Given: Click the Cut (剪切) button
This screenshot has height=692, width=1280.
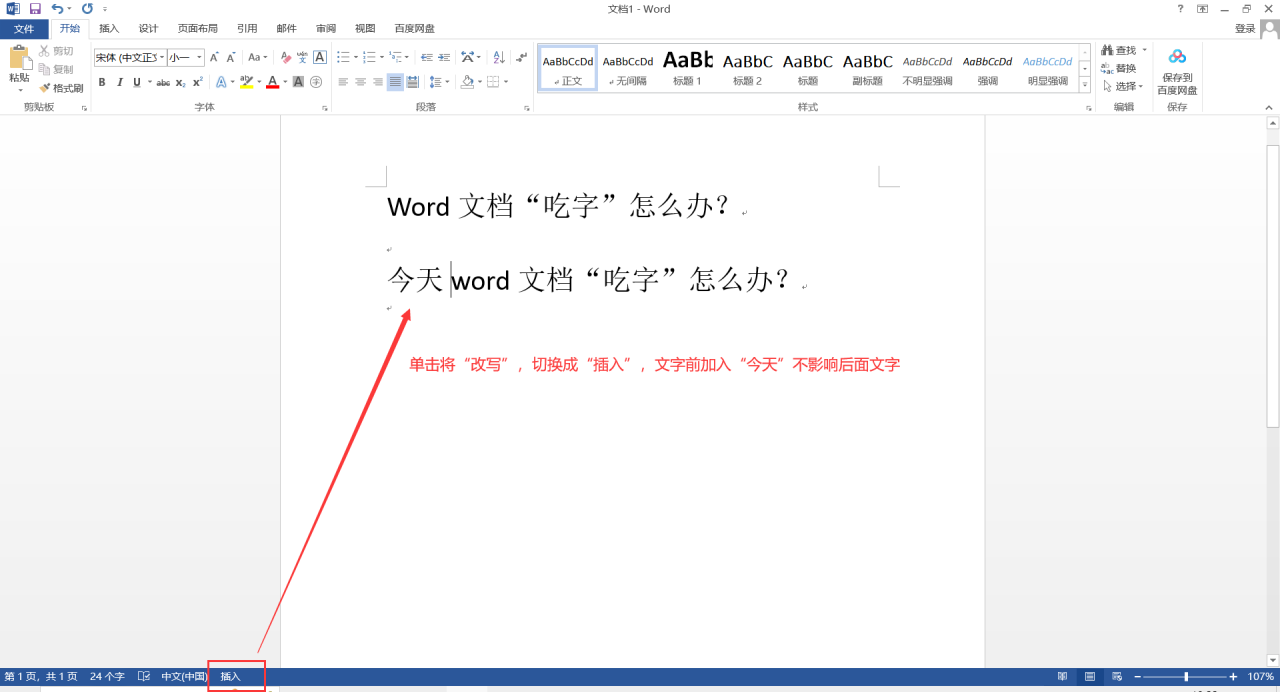Looking at the screenshot, I should (56, 51).
